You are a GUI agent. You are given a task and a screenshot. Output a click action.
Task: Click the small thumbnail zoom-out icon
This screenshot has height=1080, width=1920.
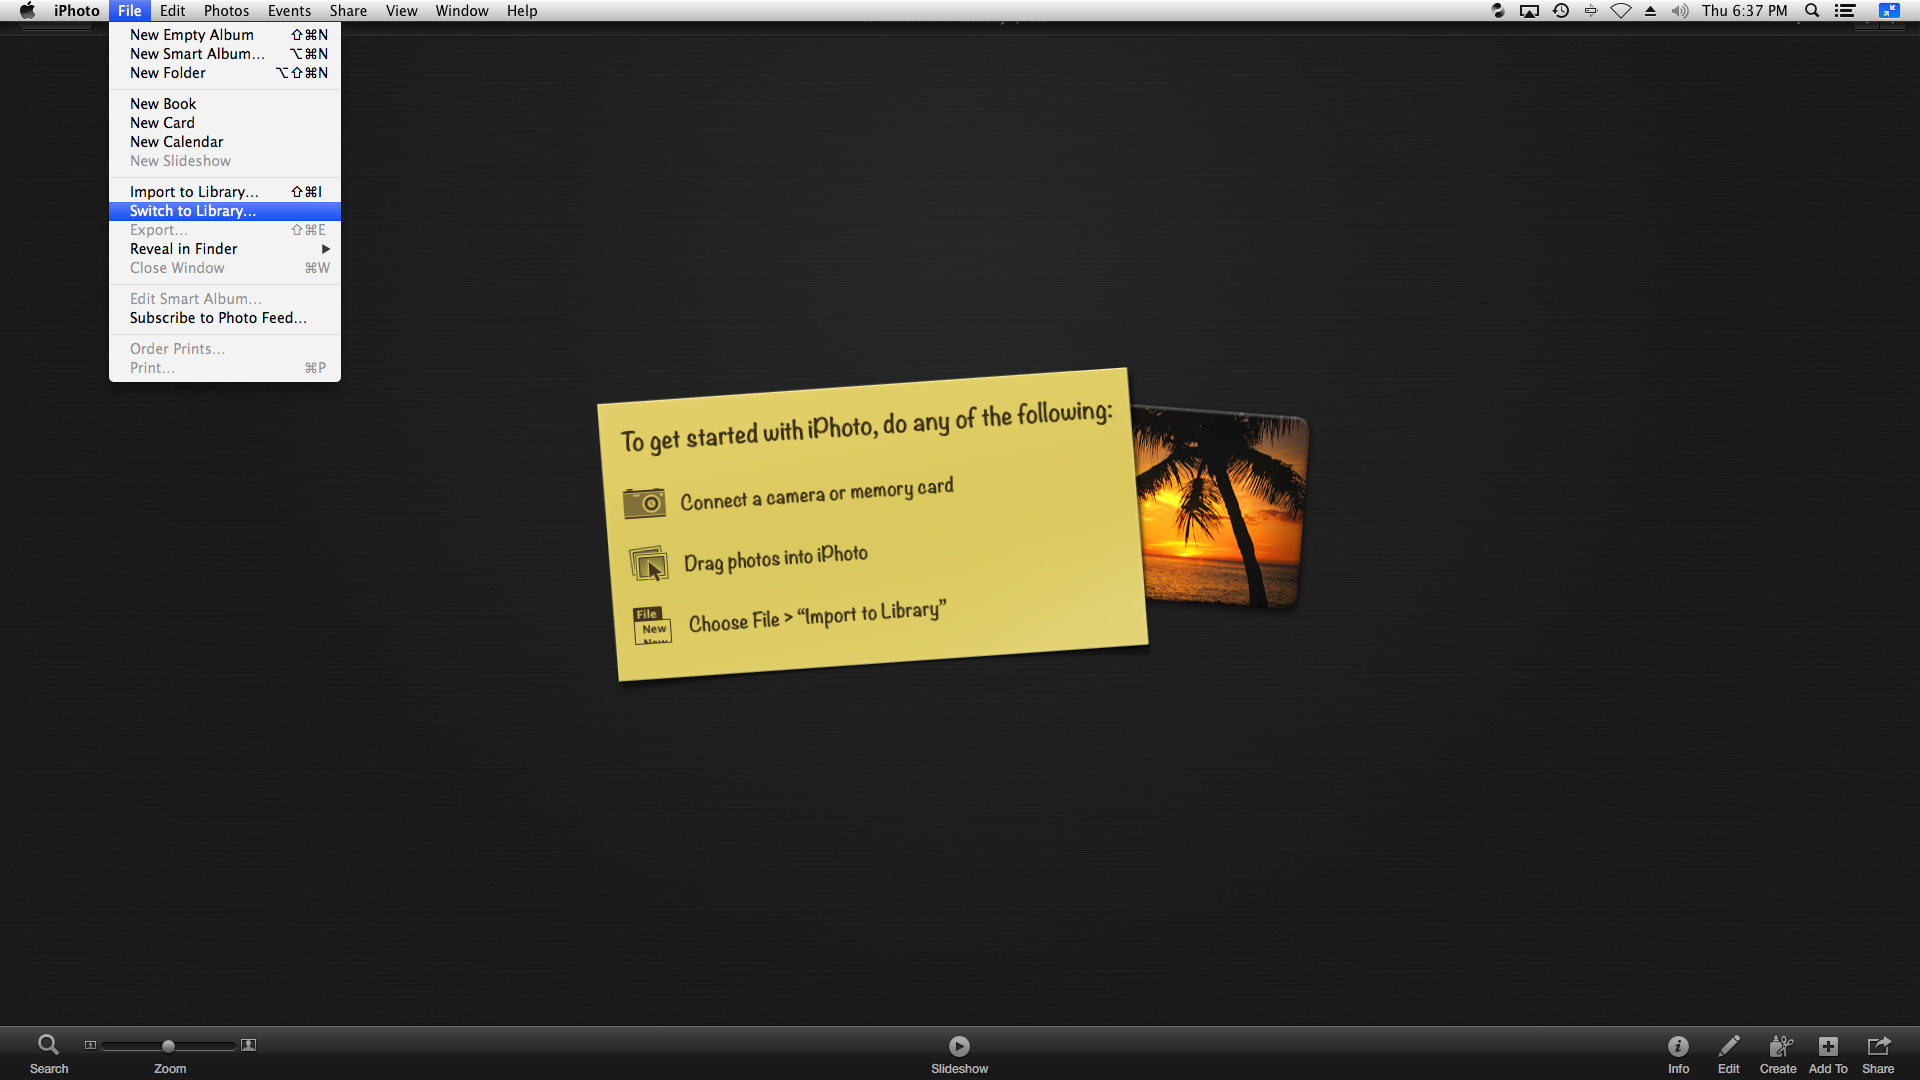[x=90, y=1045]
